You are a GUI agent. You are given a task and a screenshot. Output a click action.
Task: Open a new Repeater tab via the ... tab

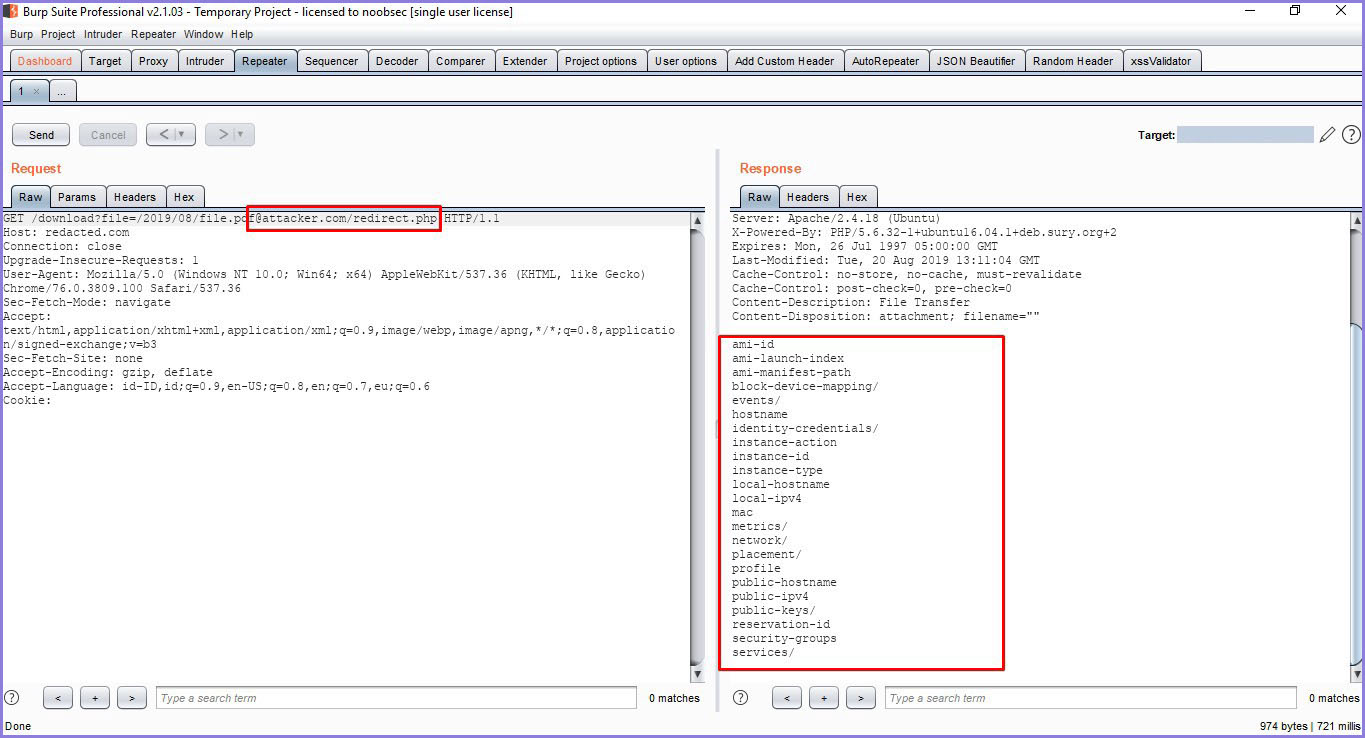(x=62, y=90)
